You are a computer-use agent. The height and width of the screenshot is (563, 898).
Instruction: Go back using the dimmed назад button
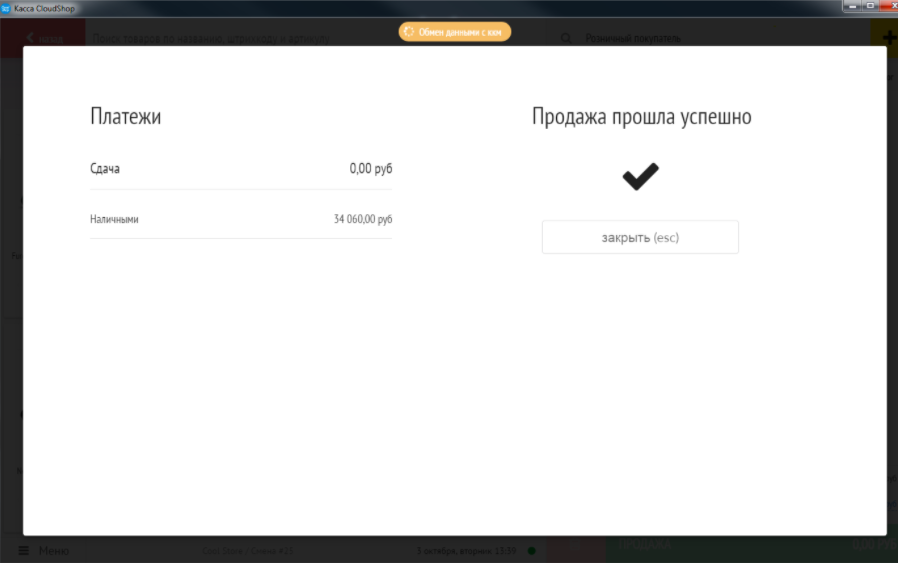[44, 38]
